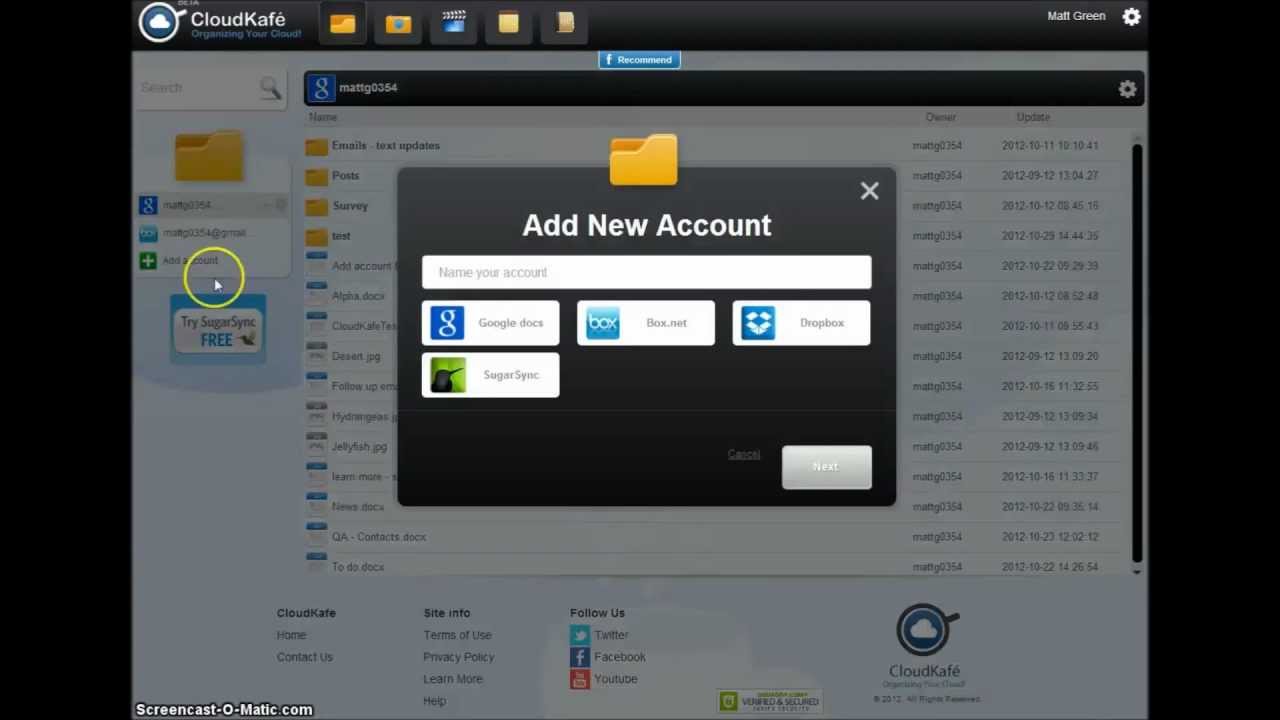Select the Box.net account option
Image resolution: width=1280 pixels, height=720 pixels.
(646, 323)
